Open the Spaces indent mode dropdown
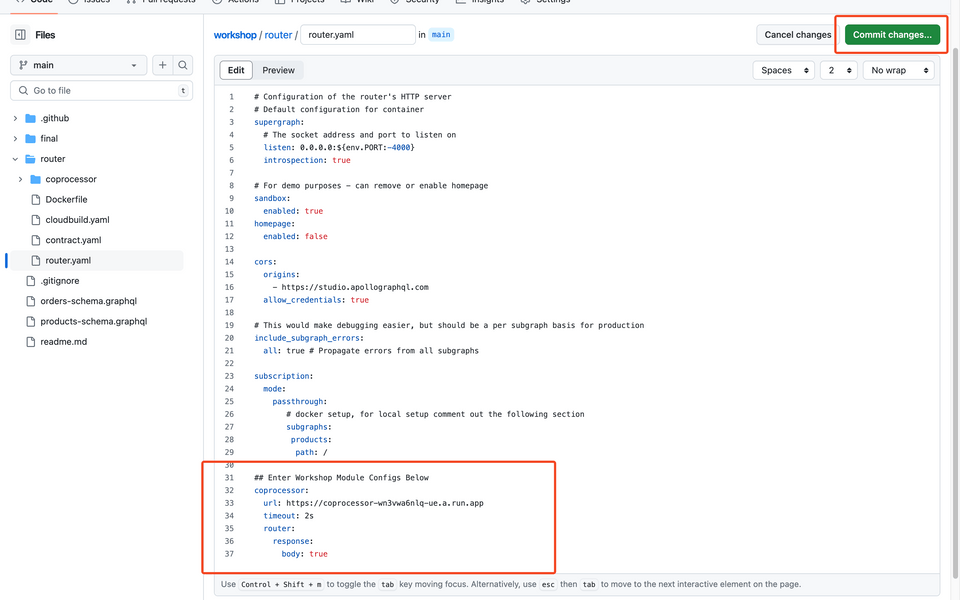 784,70
